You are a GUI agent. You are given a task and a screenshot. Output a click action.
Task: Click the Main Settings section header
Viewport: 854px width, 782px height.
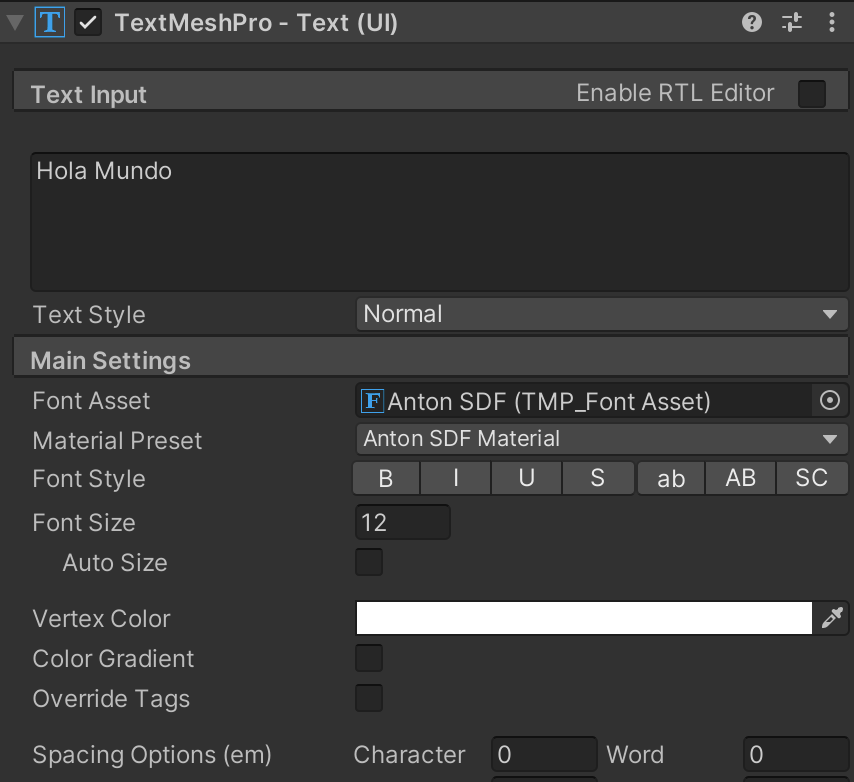coord(110,361)
